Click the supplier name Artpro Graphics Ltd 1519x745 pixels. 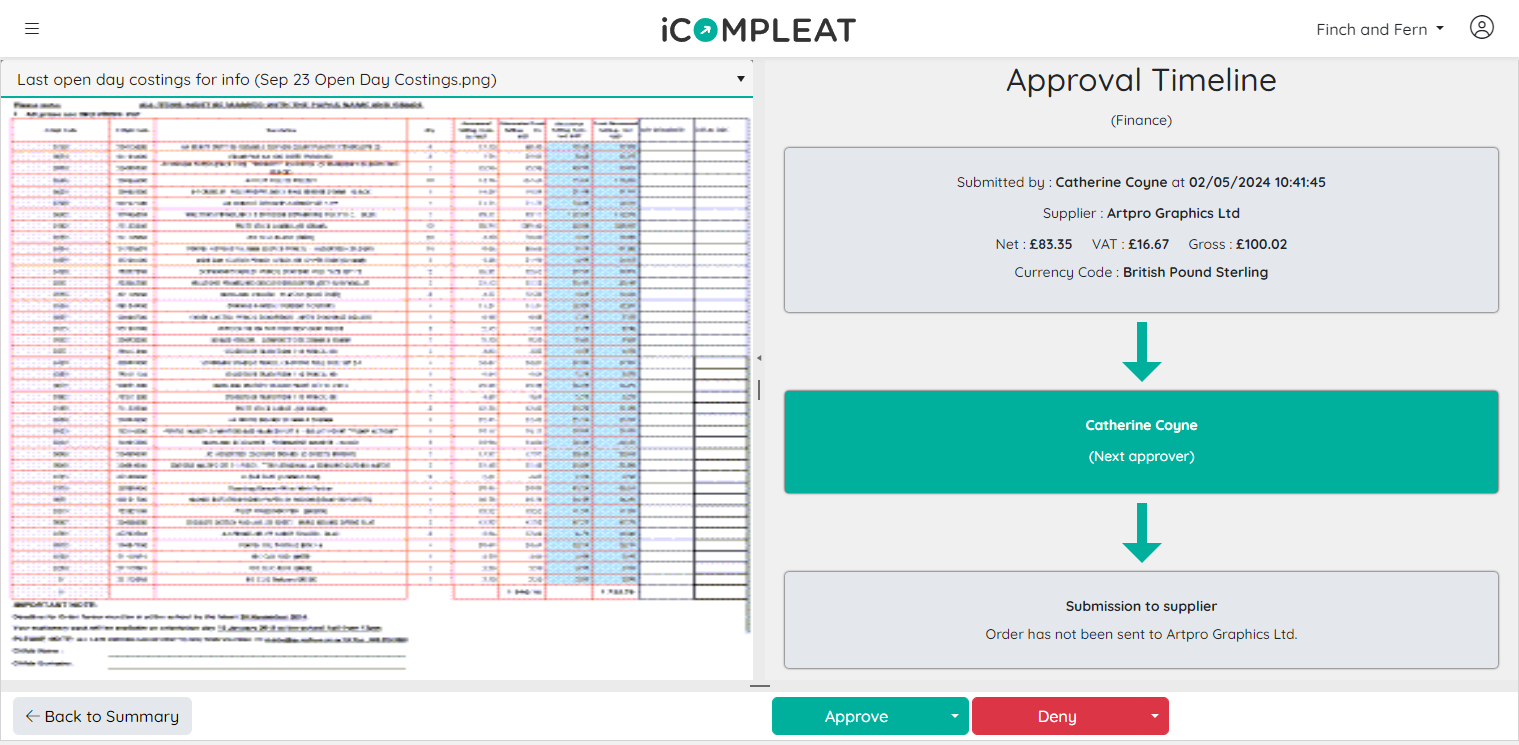(1173, 213)
